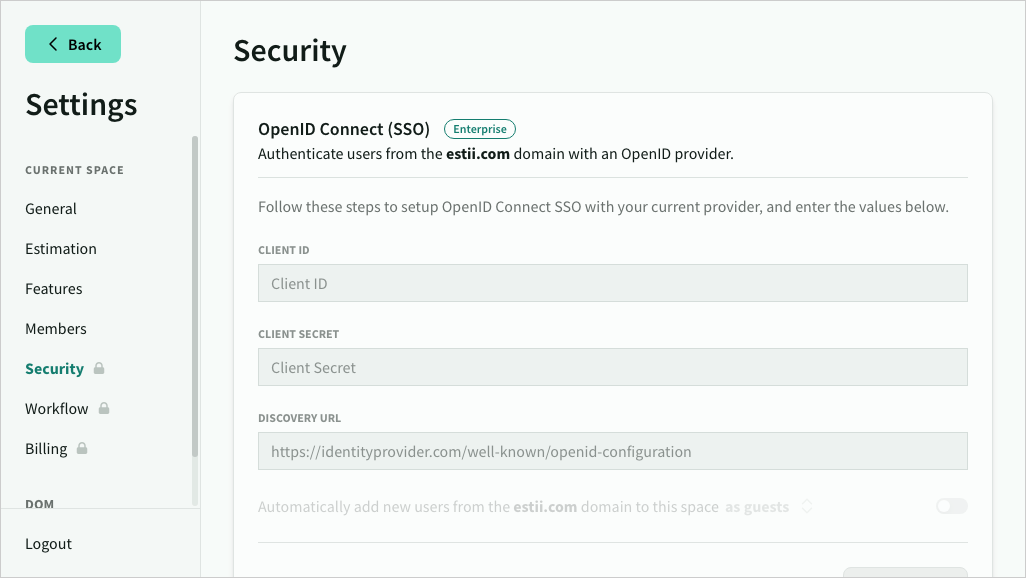Screen dimensions: 1026x578
Task: Click the lock icon beside Billing
Action: point(82,449)
